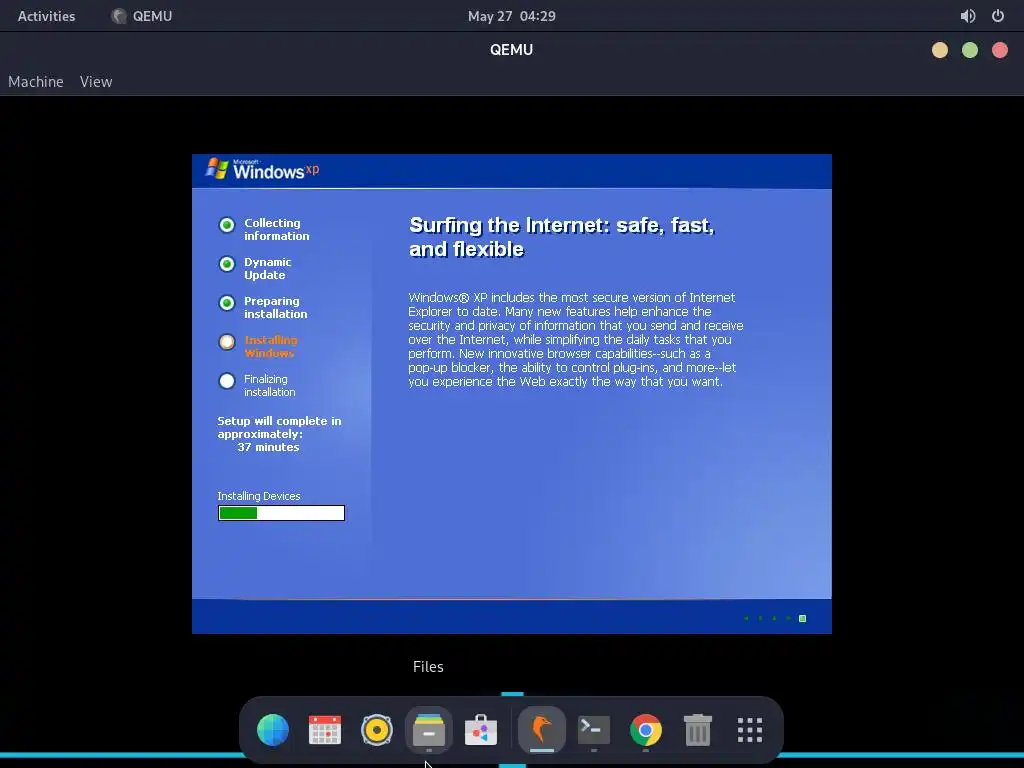This screenshot has width=1024, height=768.
Task: Click the QEMU window title text
Action: pos(511,50)
